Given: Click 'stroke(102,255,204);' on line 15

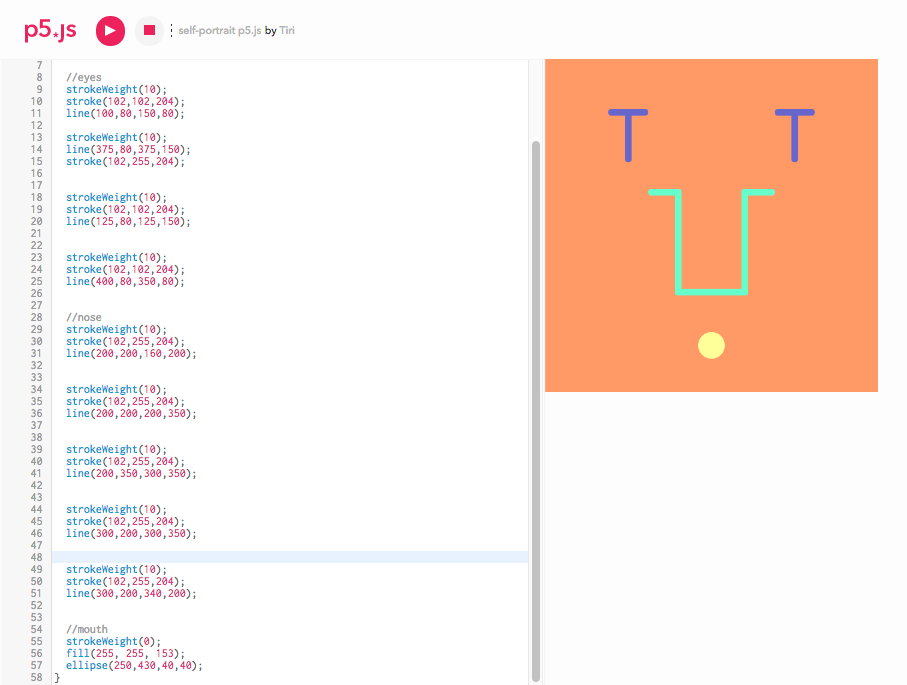Looking at the screenshot, I should (x=126, y=161).
